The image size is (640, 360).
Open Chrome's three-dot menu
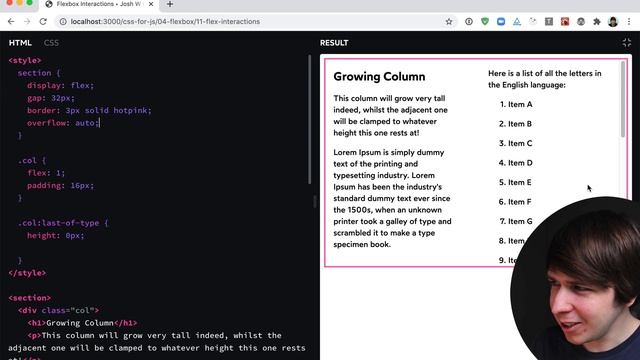click(629, 22)
